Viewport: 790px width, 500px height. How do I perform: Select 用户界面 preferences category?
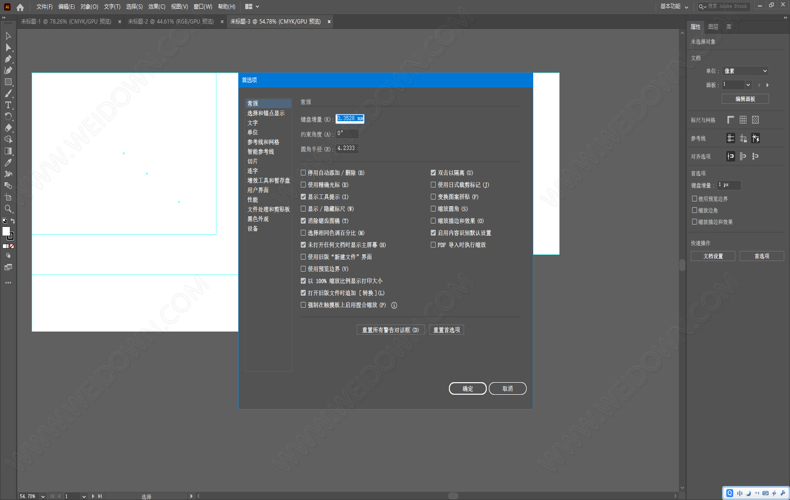click(x=258, y=190)
